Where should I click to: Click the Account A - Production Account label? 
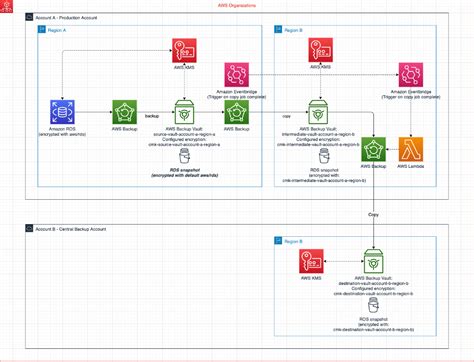click(x=66, y=18)
